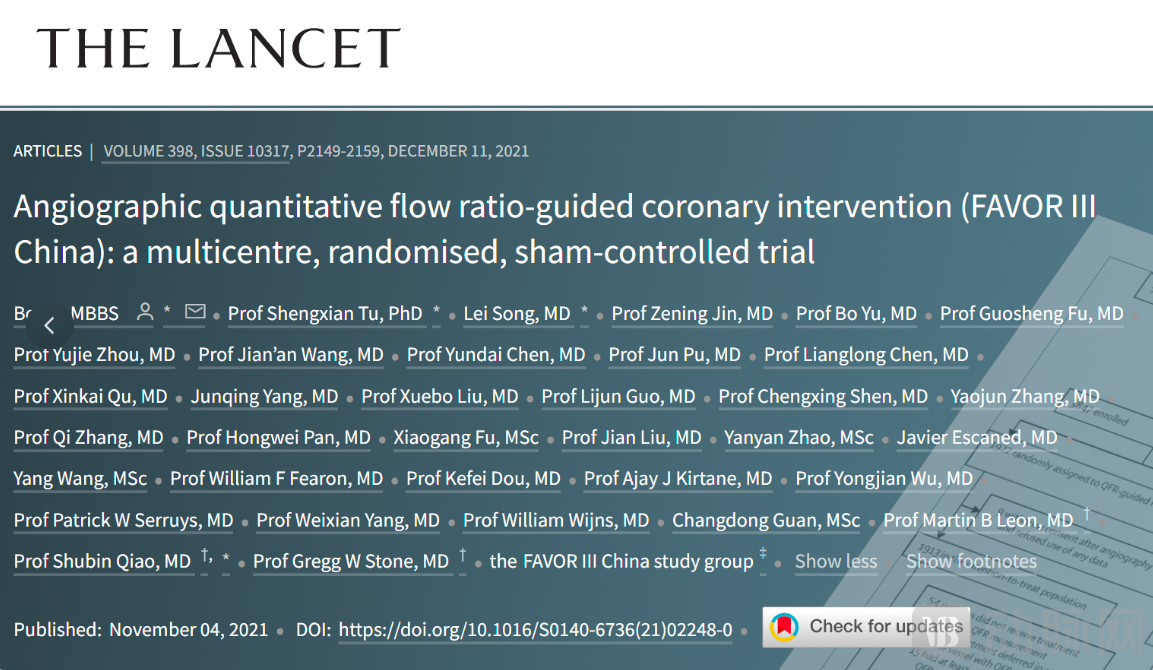Click the ARTICLES section label
Viewport: 1153px width, 670px height.
[x=48, y=152]
